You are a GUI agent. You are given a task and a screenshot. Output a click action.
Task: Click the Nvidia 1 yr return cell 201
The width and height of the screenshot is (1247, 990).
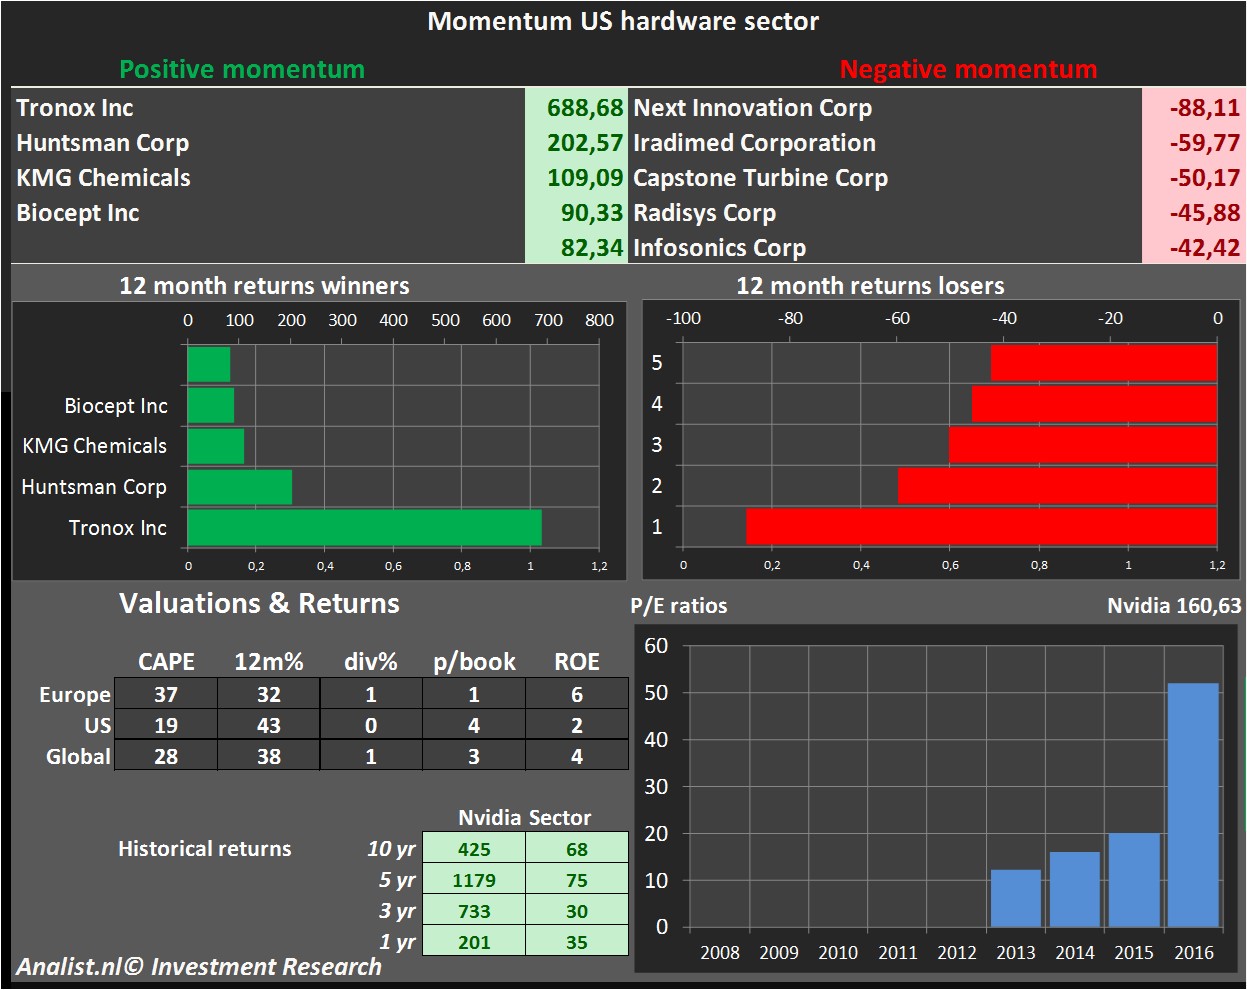pyautogui.click(x=474, y=942)
